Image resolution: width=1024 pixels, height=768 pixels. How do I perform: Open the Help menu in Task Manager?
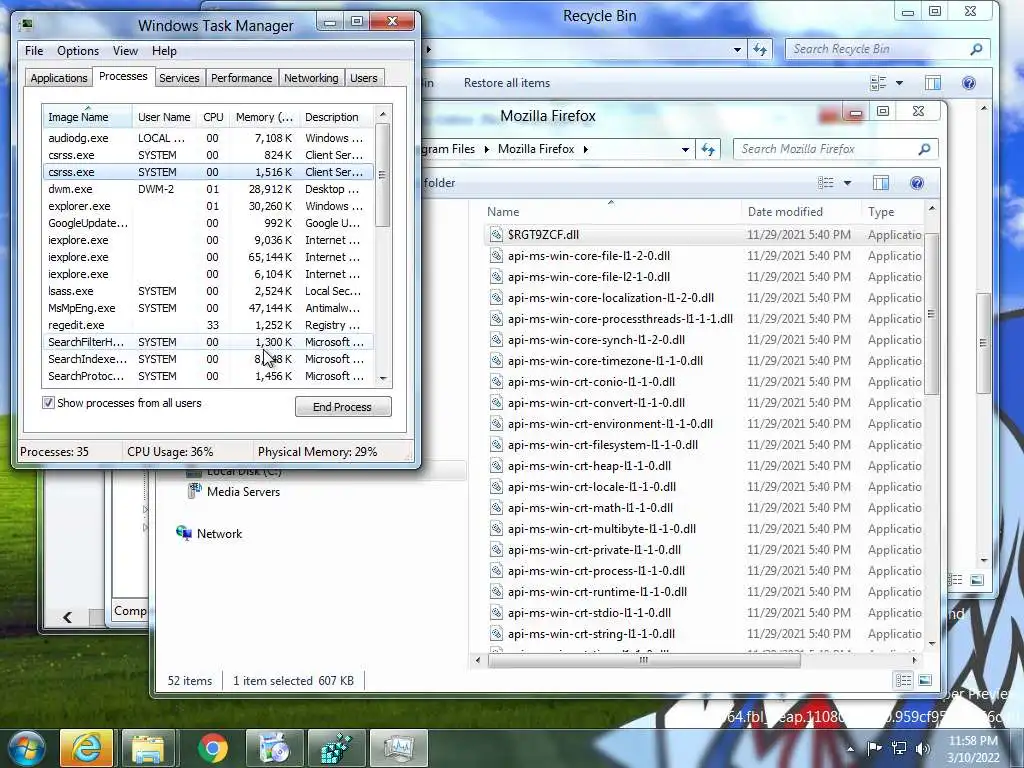point(164,51)
